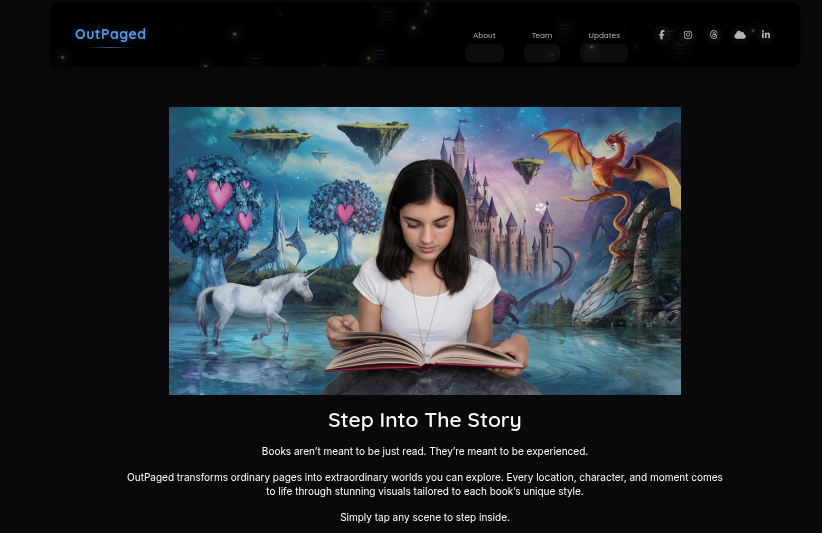Viewport: 822px width, 533px height.
Task: Click the 'Simply tap any scene to step inside' text
Action: (x=425, y=517)
